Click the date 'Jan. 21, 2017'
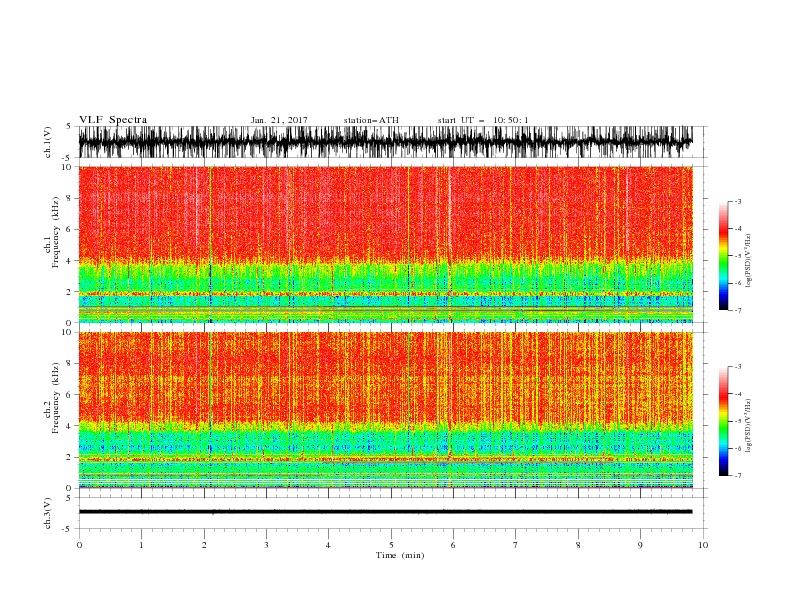 (279, 120)
